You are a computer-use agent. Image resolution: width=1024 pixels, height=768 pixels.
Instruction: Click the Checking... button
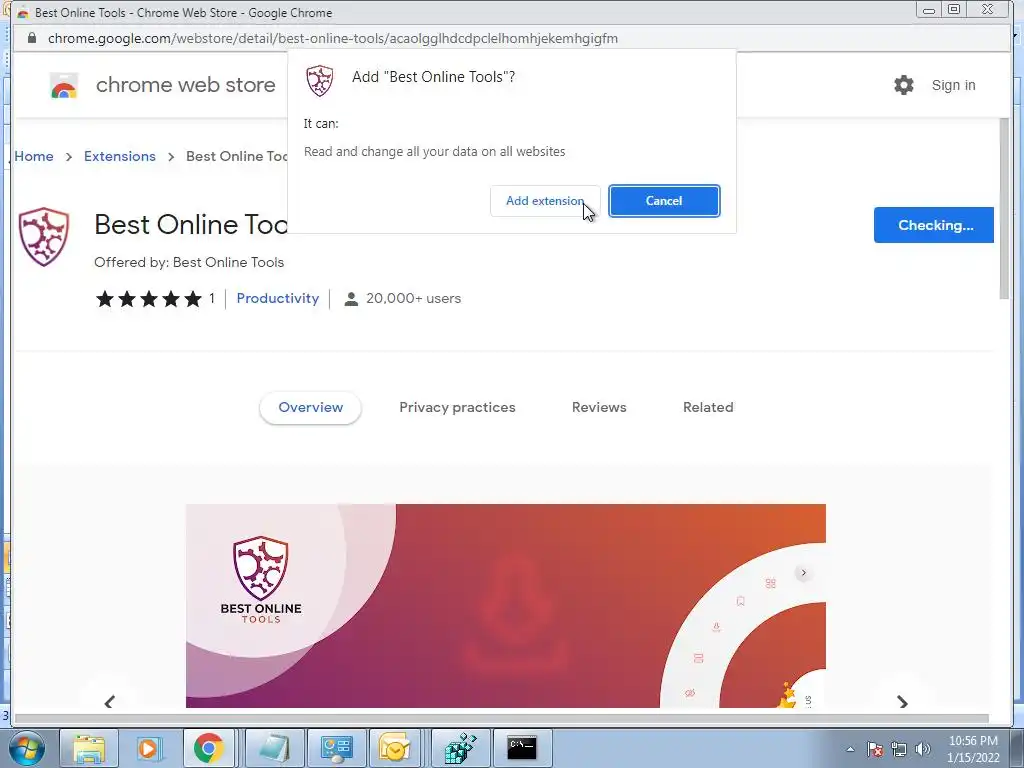coord(934,225)
